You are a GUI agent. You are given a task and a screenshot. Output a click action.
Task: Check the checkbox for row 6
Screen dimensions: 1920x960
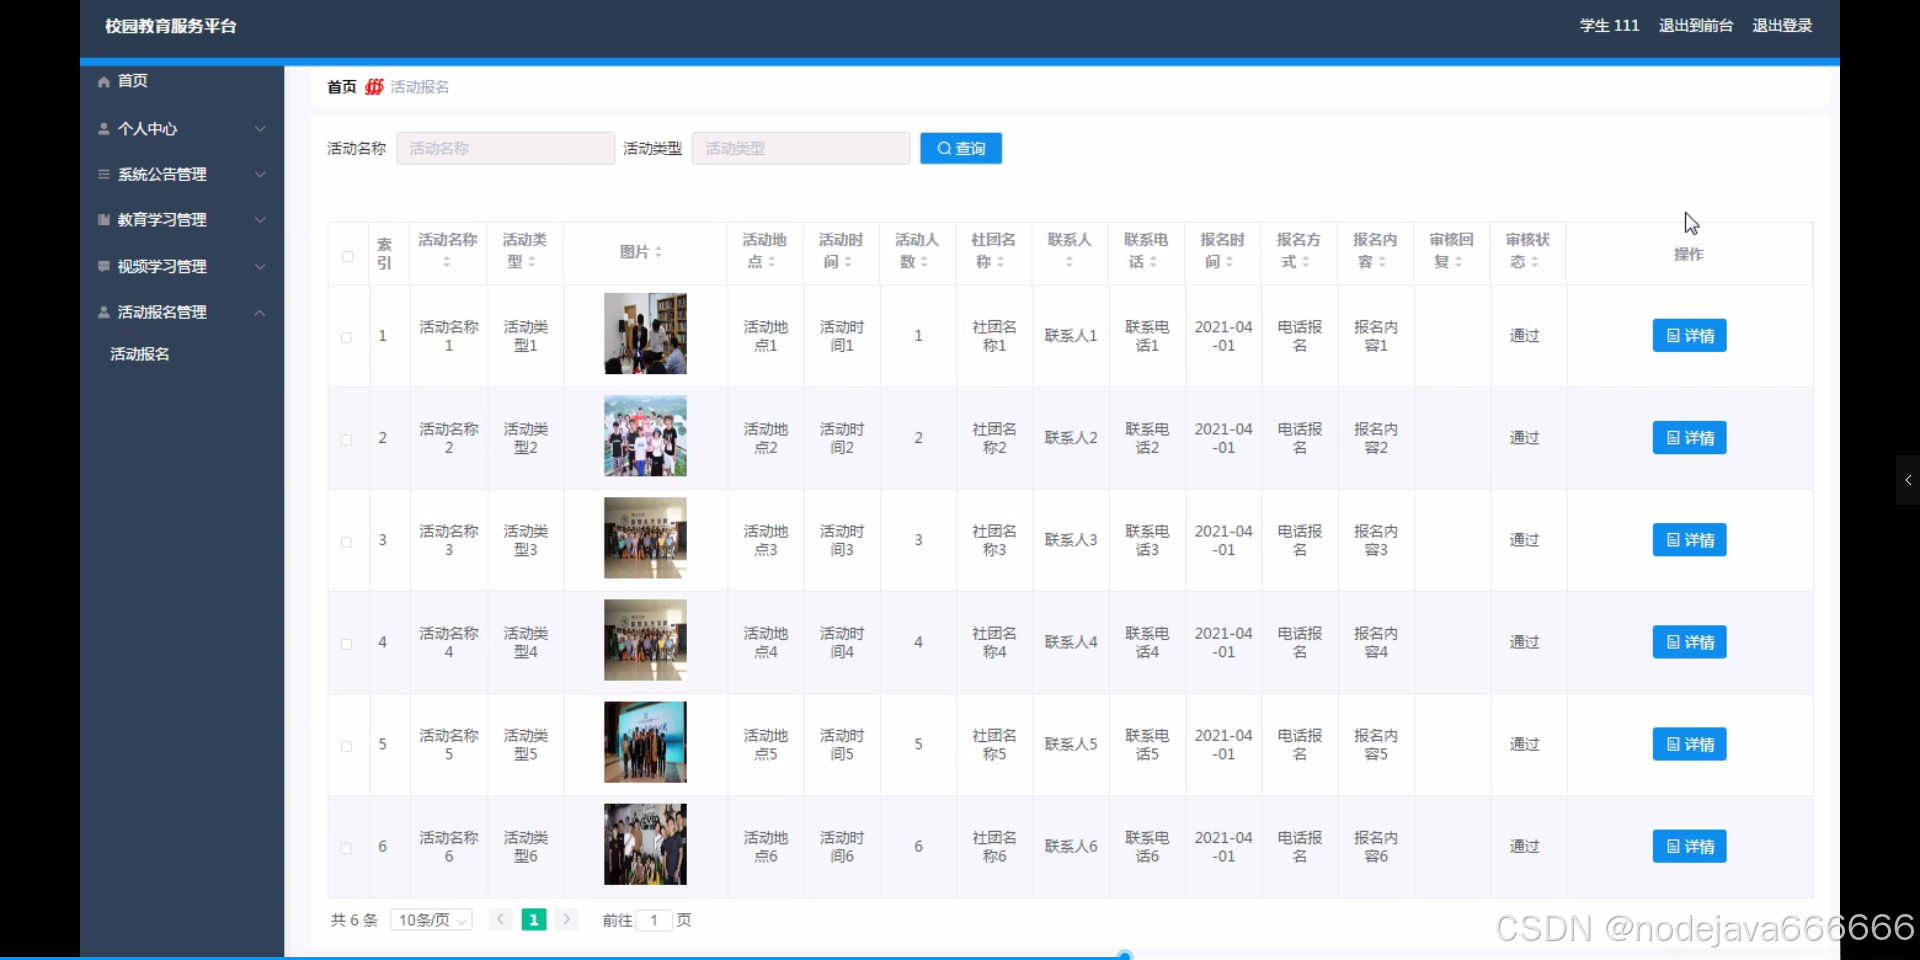point(347,848)
